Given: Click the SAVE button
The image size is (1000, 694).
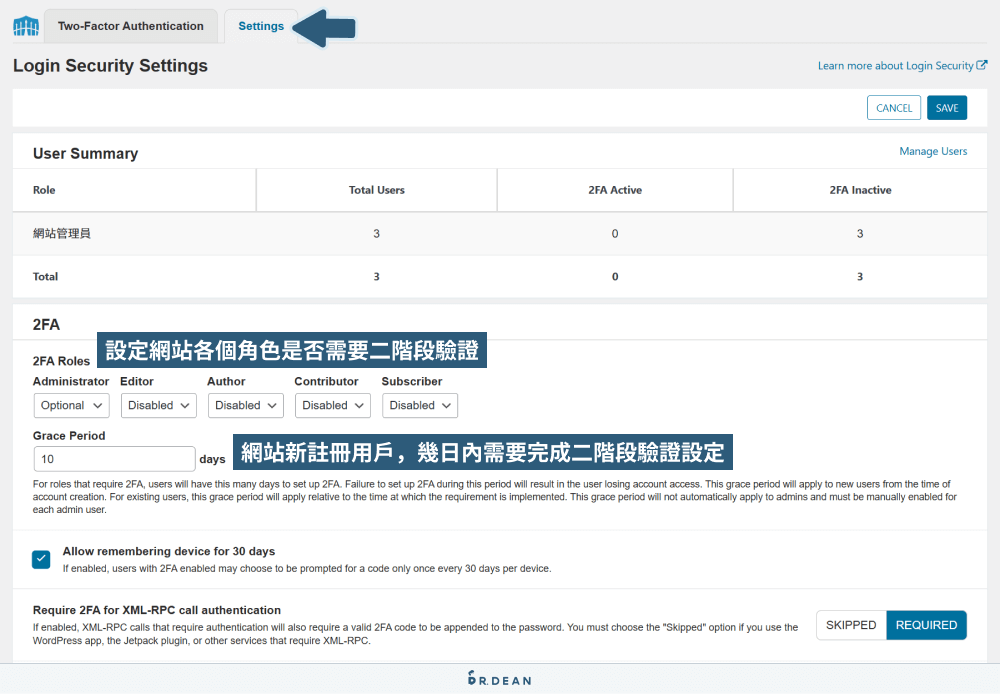Looking at the screenshot, I should click(946, 107).
